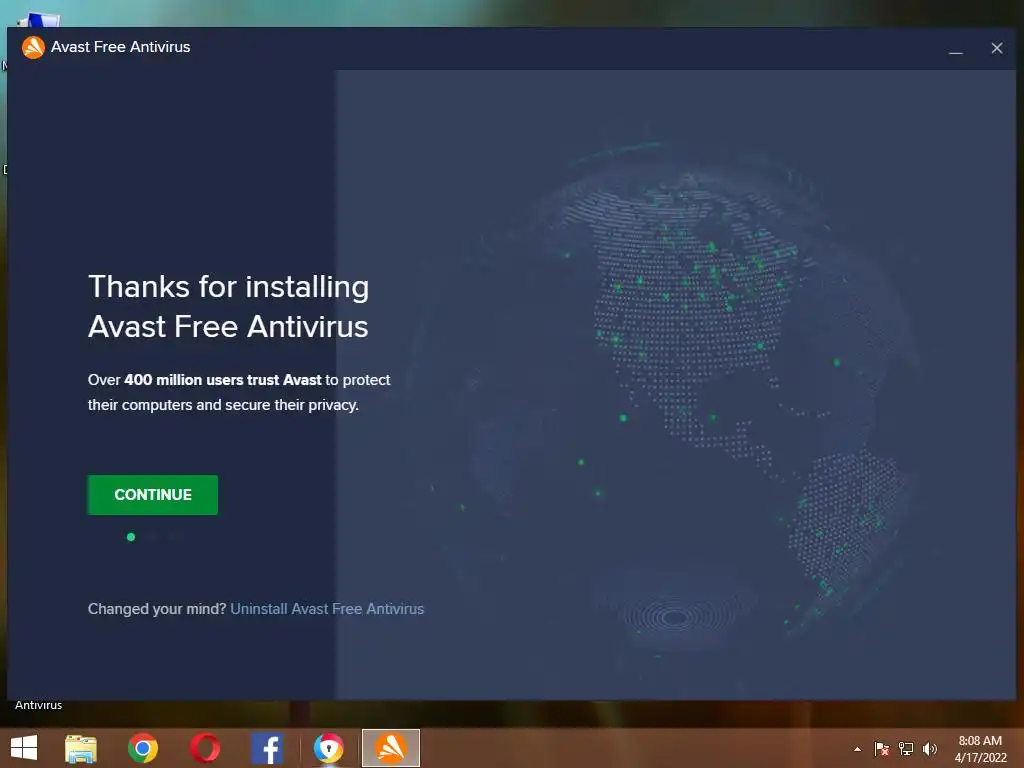
Task: Open the Action Center flag icon
Action: tap(882, 749)
